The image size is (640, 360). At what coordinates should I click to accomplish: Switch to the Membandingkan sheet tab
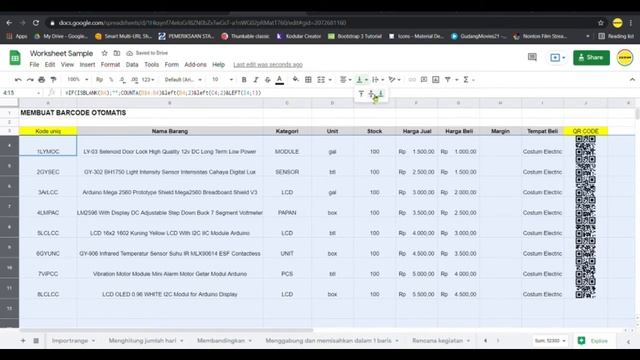[x=224, y=340]
